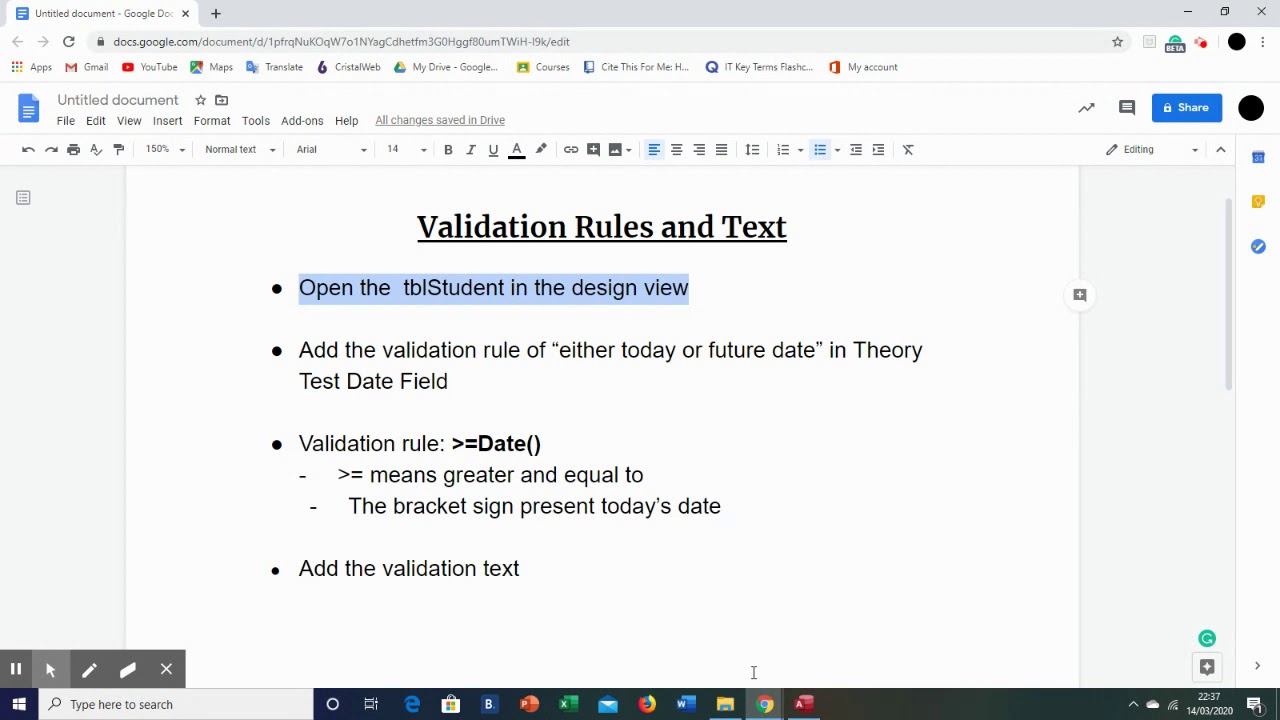
Task: Open Arial font dropdown
Action: point(331,150)
